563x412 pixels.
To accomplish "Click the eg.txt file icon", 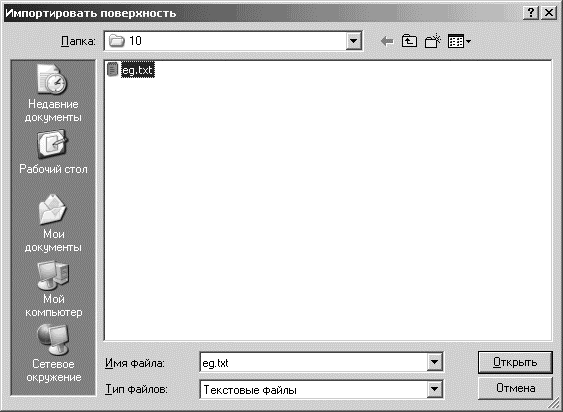I will (112, 69).
